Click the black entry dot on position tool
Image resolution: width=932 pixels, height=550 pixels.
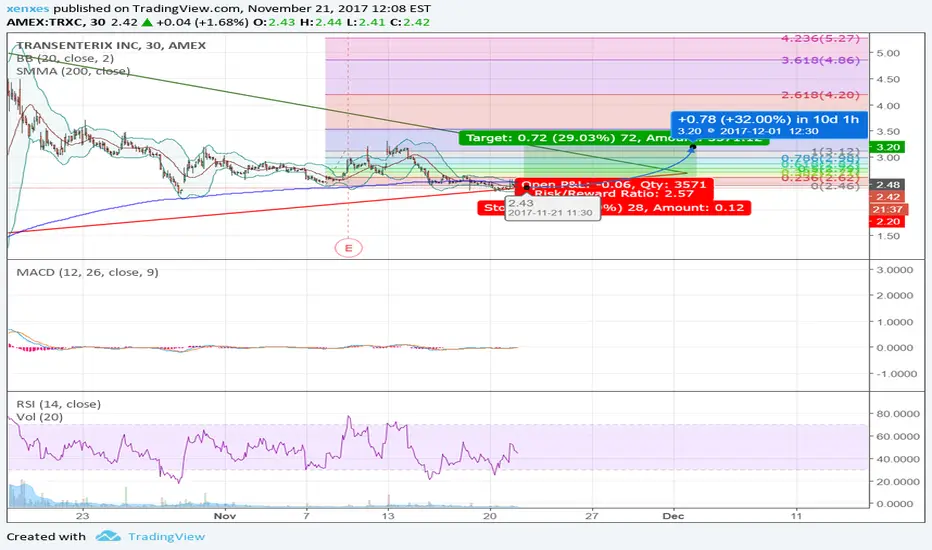pyautogui.click(x=527, y=188)
